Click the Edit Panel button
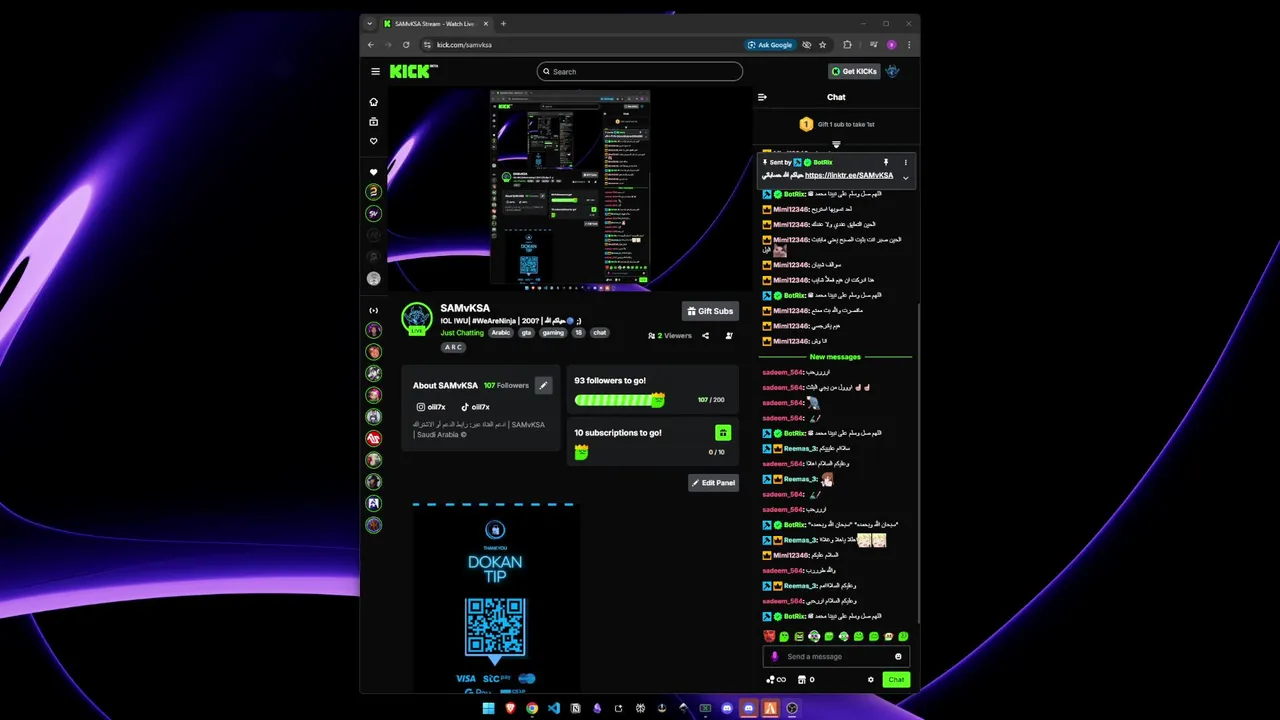1280x720 pixels. point(713,483)
